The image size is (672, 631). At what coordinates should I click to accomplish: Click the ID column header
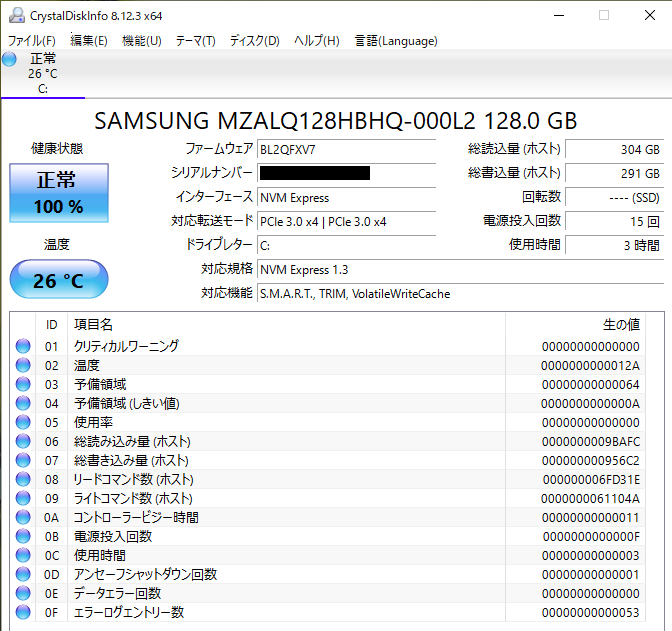tap(51, 325)
